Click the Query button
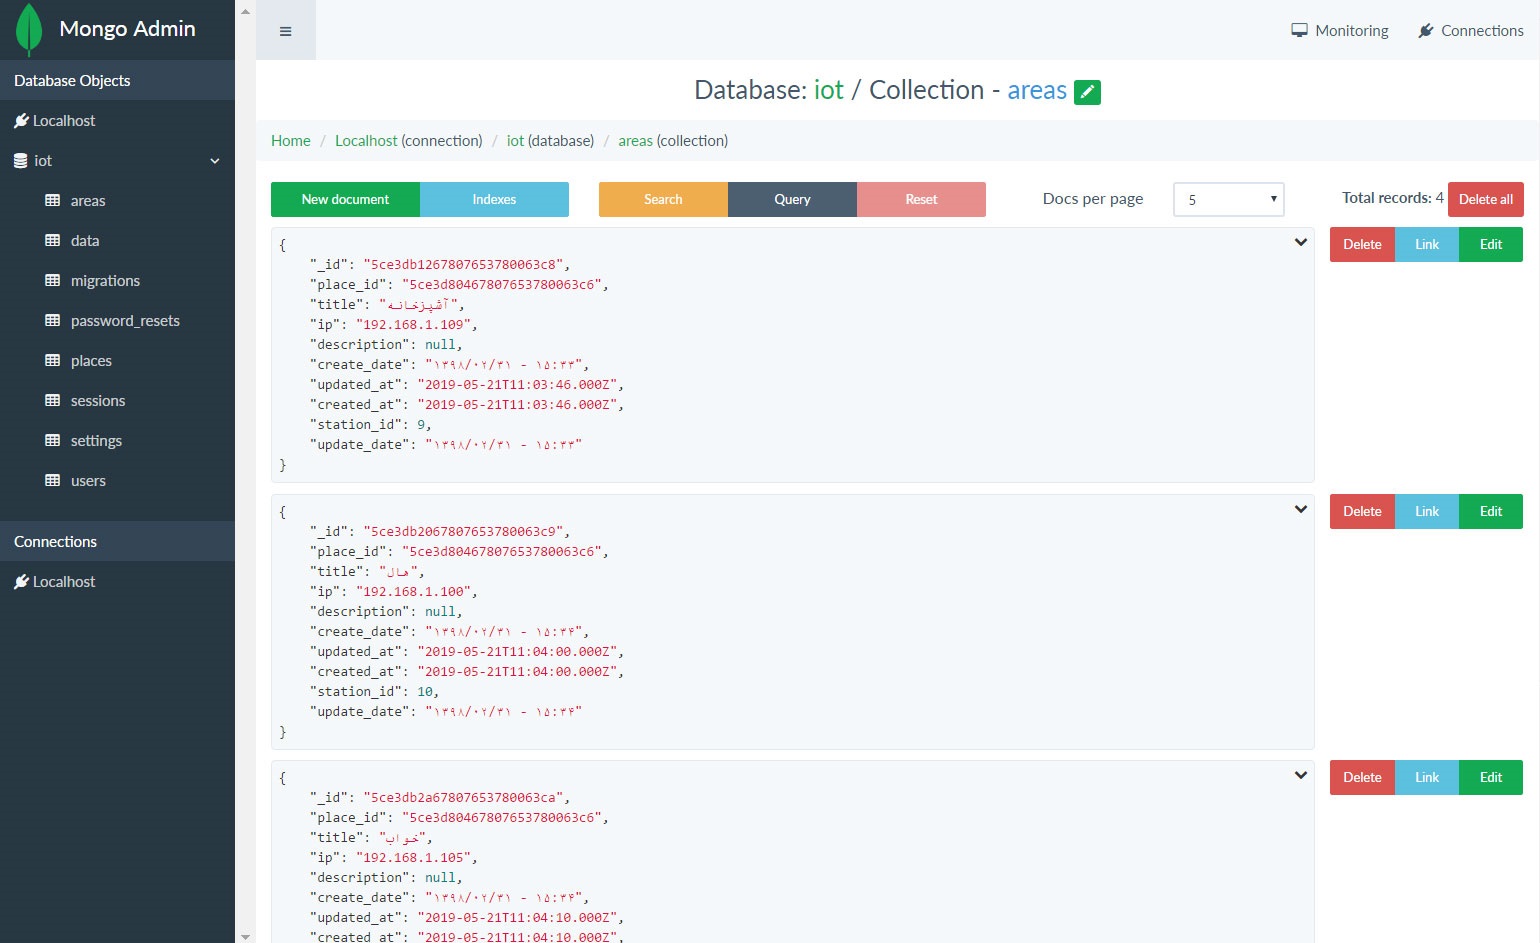 [x=792, y=199]
